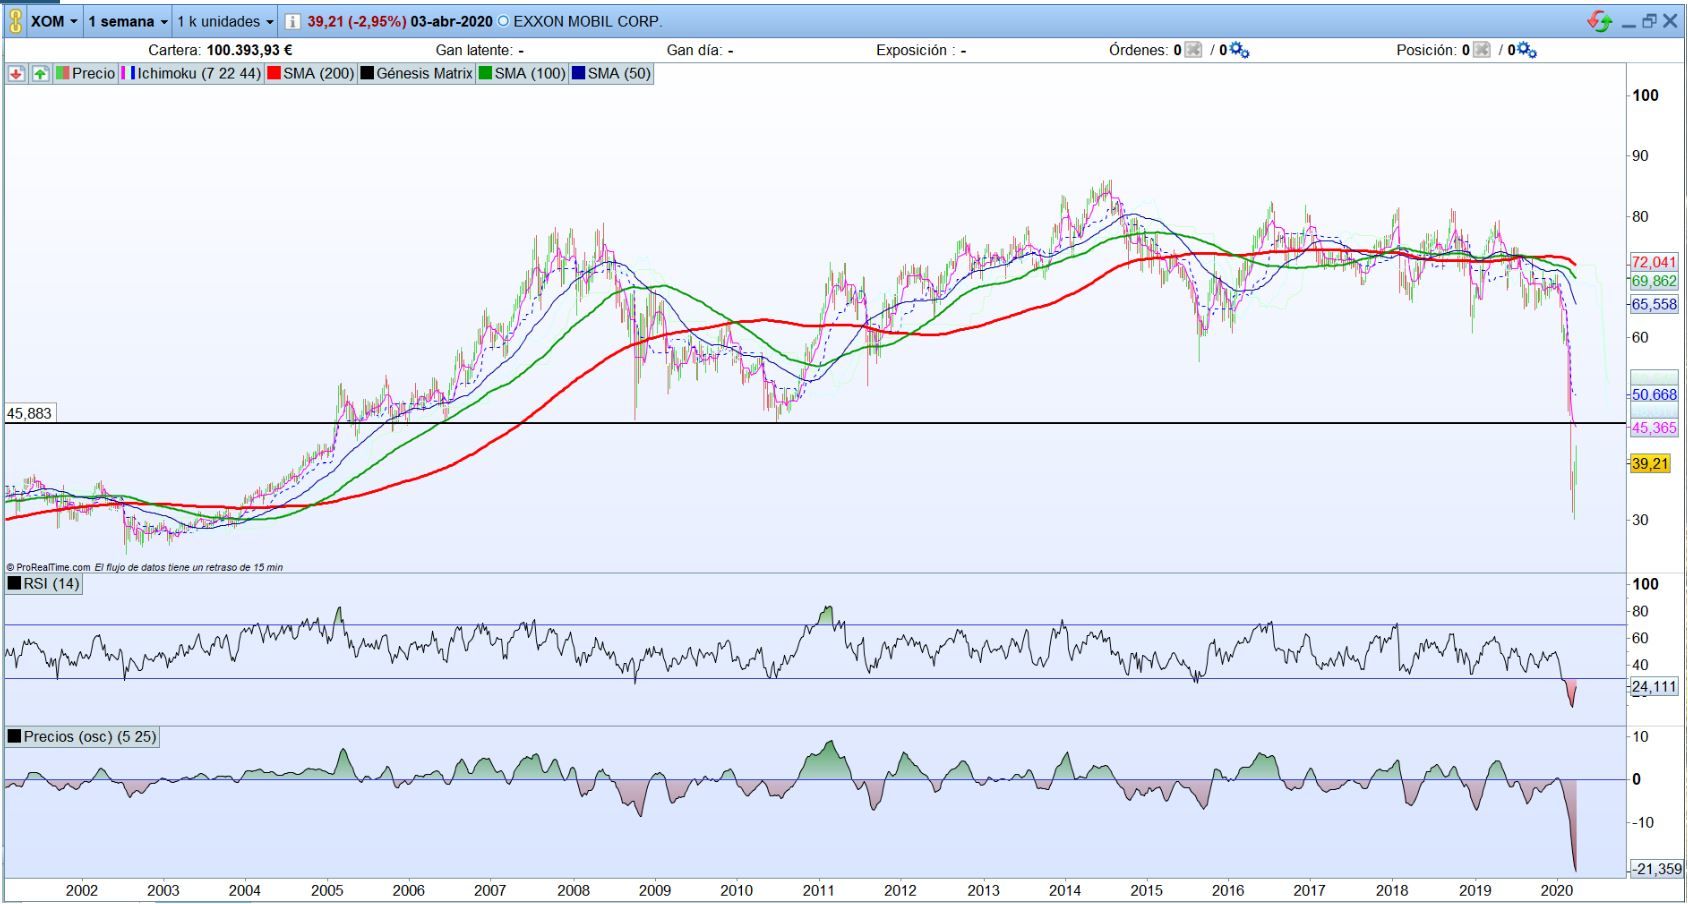Open the RSI (14) indicator label

[x=44, y=584]
